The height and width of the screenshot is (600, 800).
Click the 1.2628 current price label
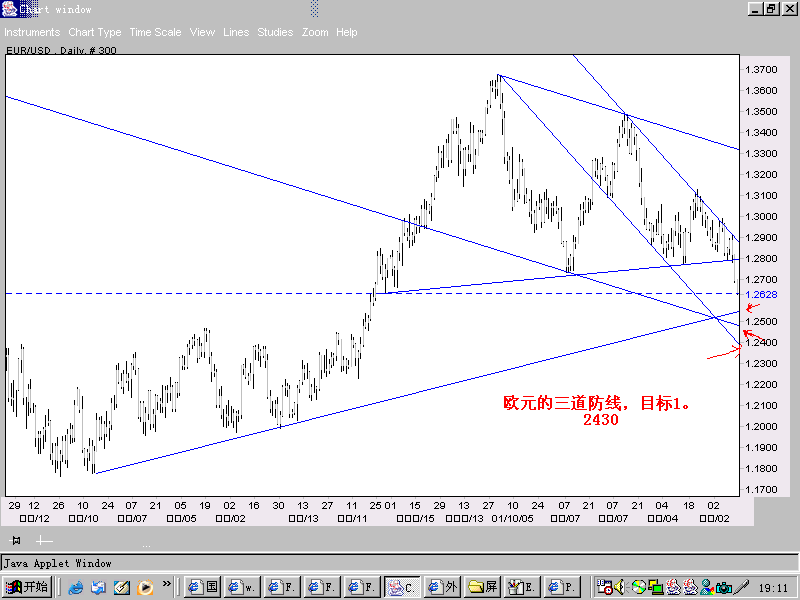coord(761,294)
